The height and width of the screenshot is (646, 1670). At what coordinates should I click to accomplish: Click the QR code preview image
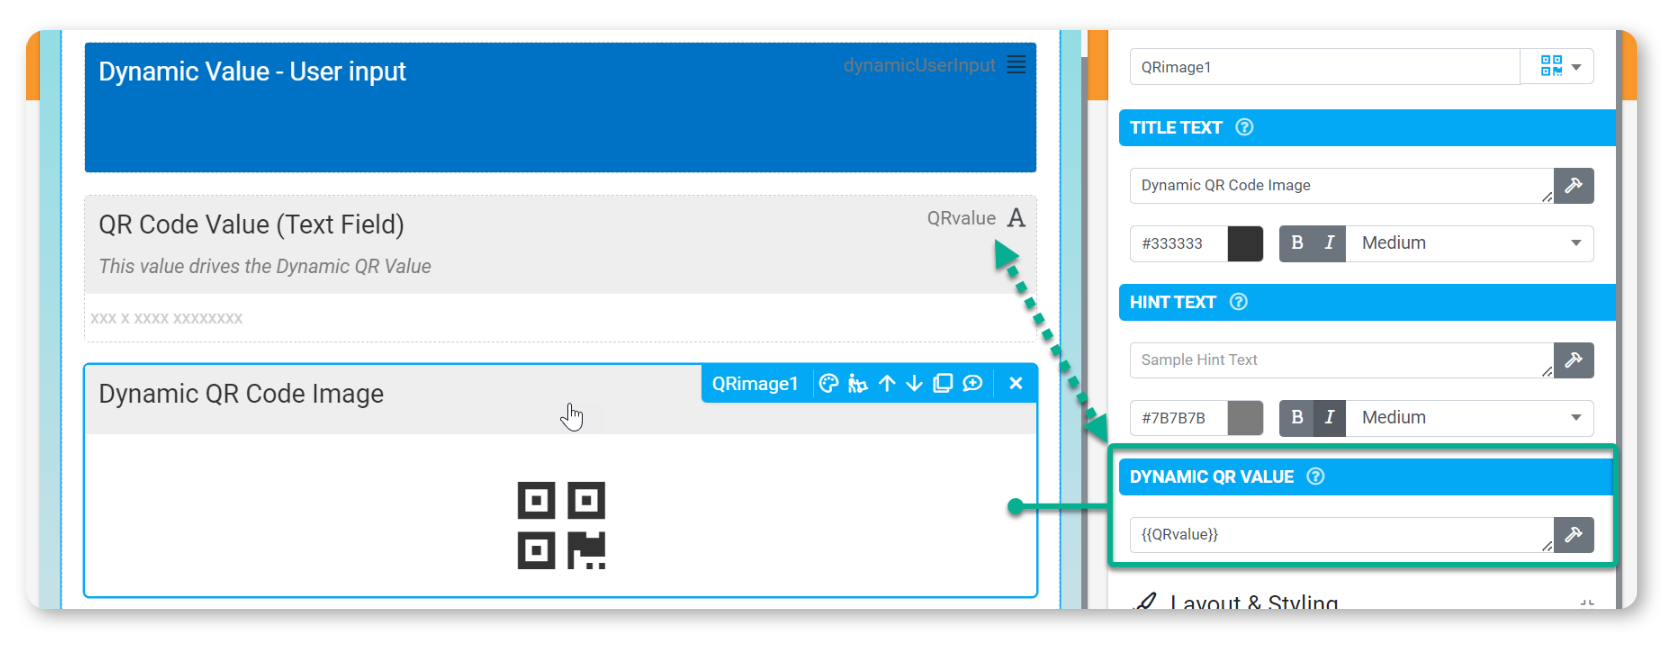(x=561, y=525)
